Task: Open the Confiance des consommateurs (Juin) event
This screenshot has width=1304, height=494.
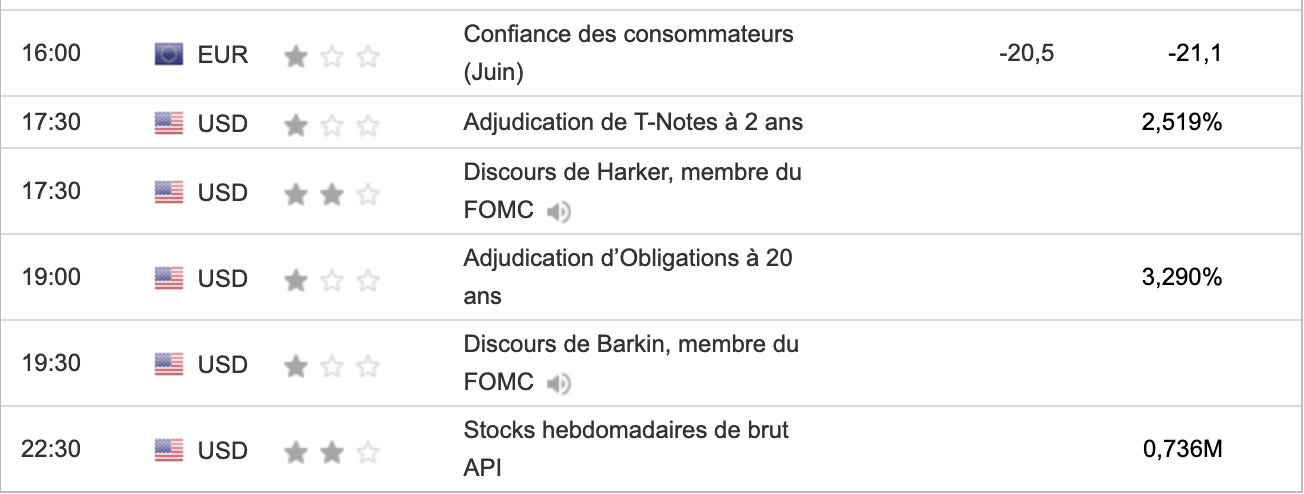Action: click(628, 34)
